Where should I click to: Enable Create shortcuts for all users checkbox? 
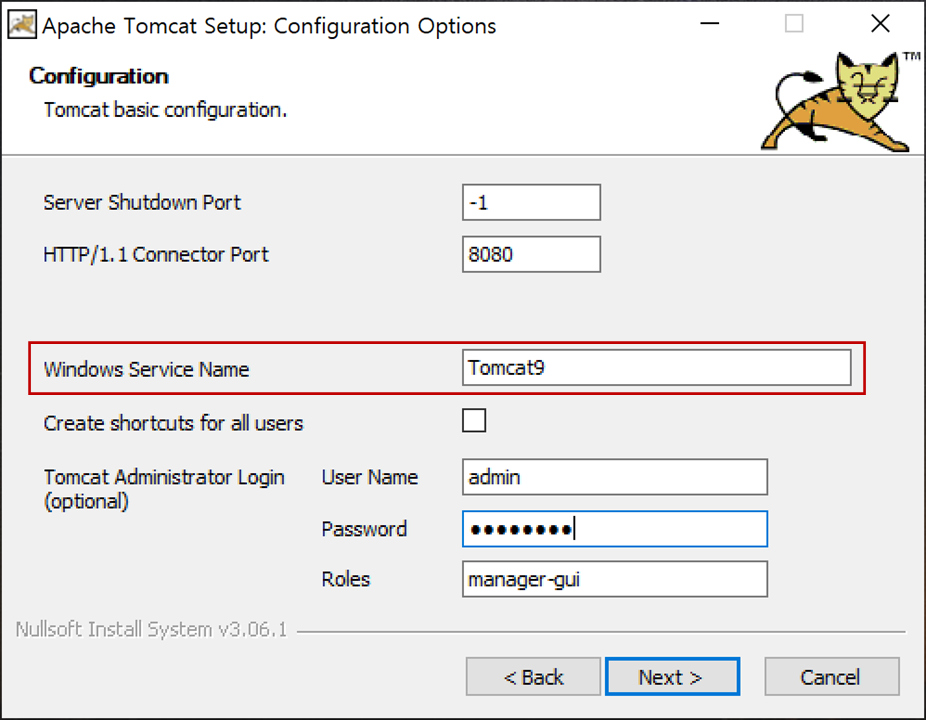click(x=474, y=421)
